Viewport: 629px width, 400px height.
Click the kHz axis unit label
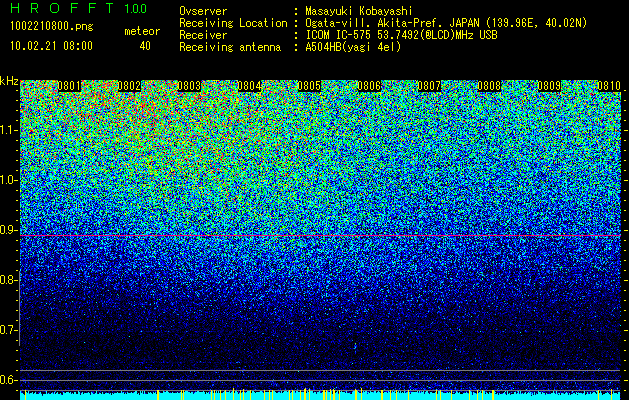tap(9, 81)
